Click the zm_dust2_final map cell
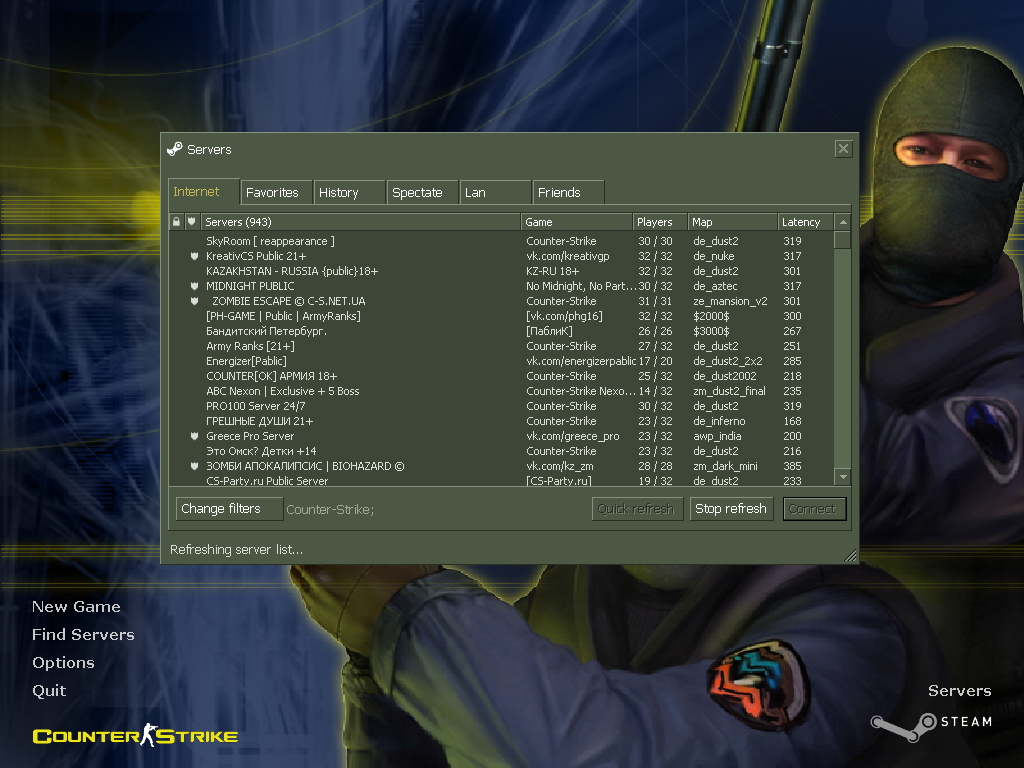Screen dimensions: 1024x768 (729, 391)
